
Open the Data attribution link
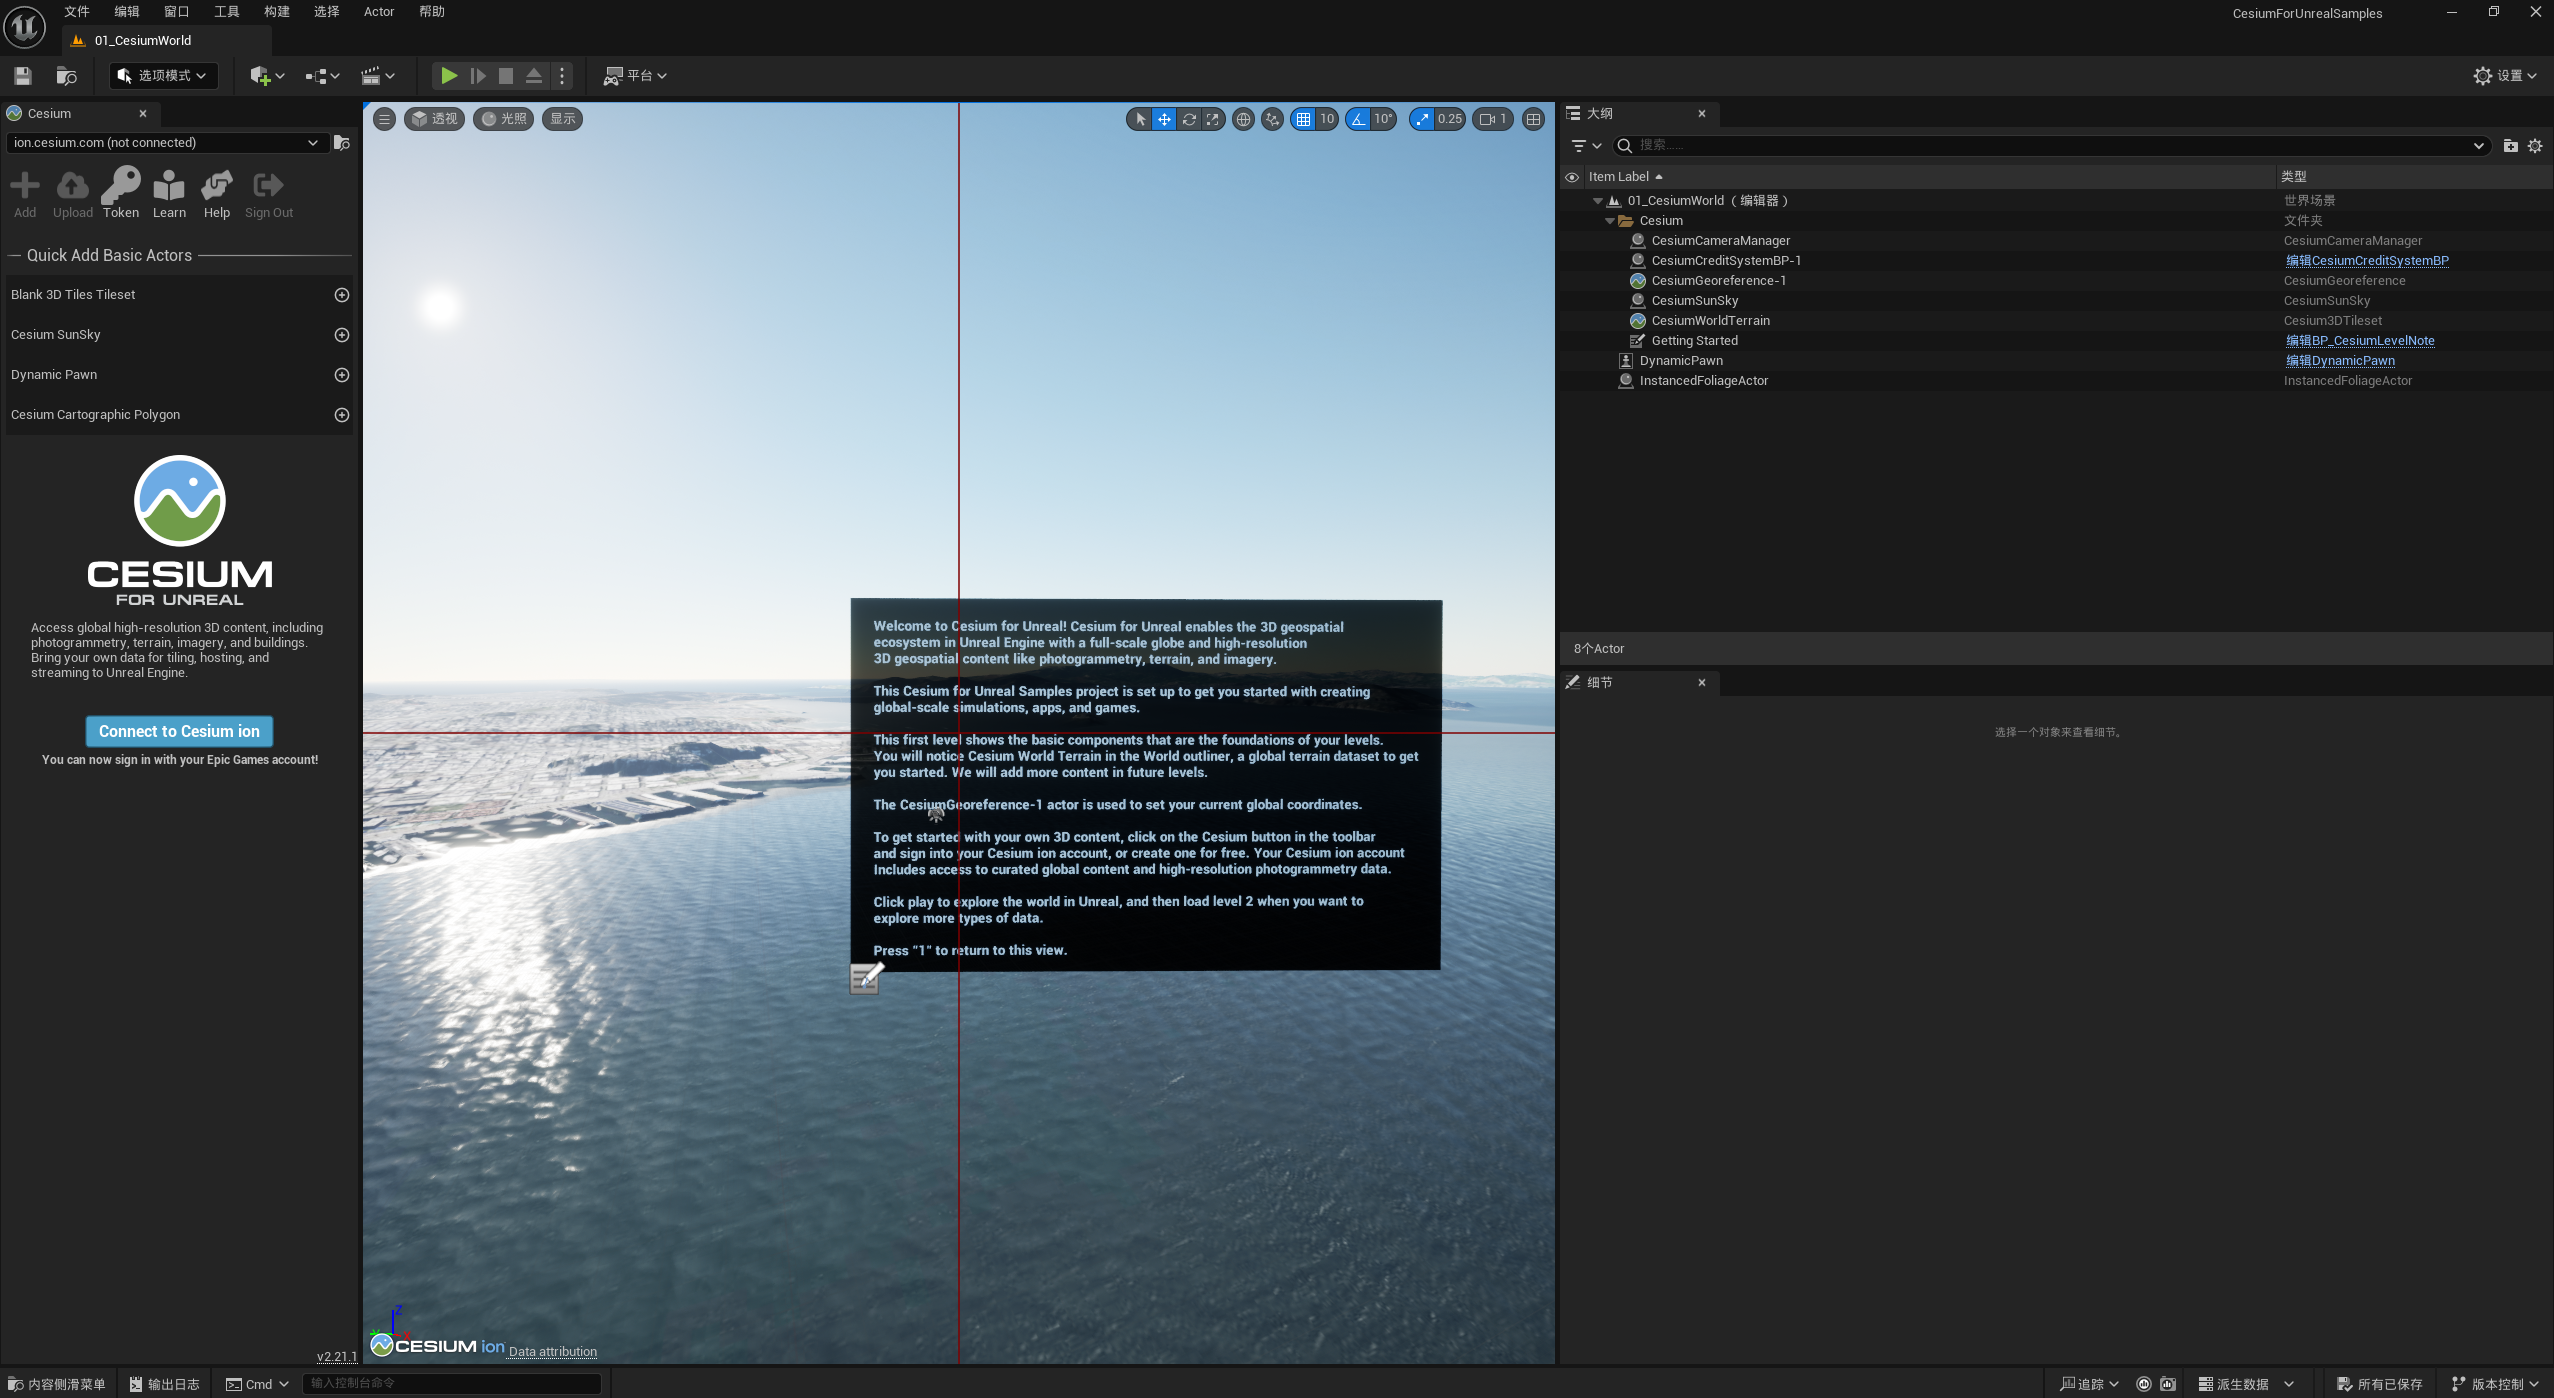pyautogui.click(x=552, y=1351)
